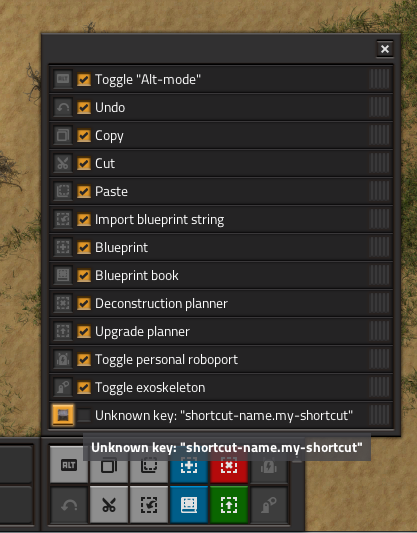This screenshot has width=417, height=533.
Task: Click the drag handle on the Paste row
Action: click(x=379, y=191)
